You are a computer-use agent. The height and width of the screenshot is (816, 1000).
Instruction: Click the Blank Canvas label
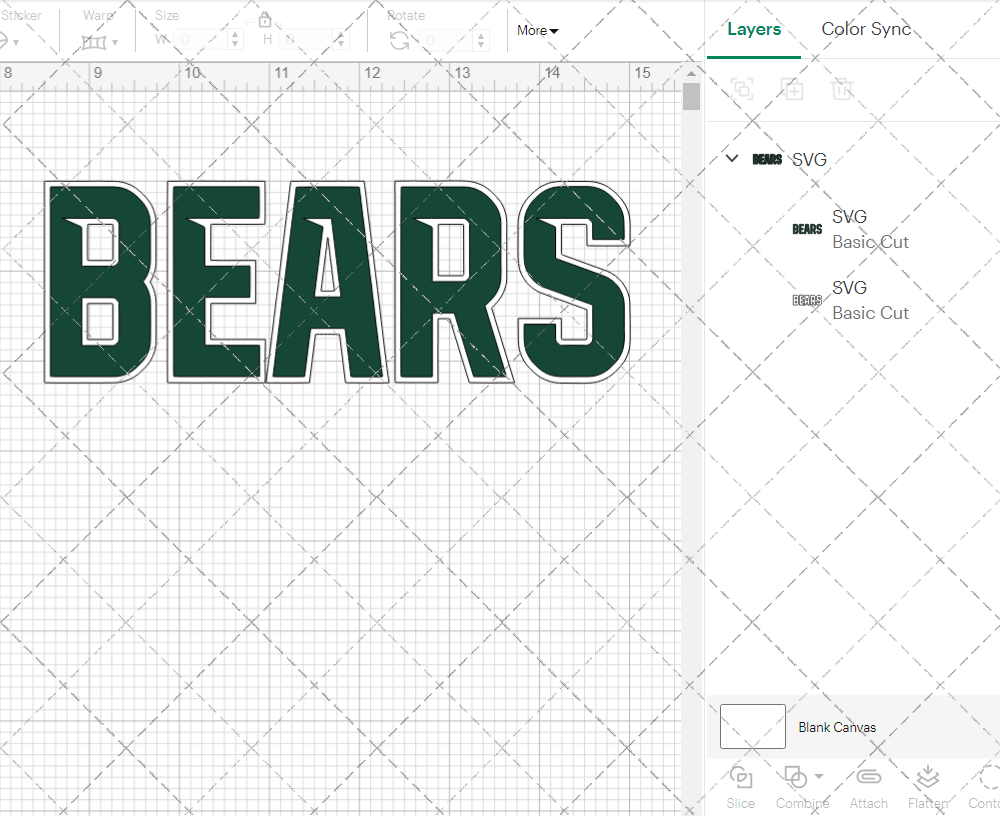(x=837, y=727)
